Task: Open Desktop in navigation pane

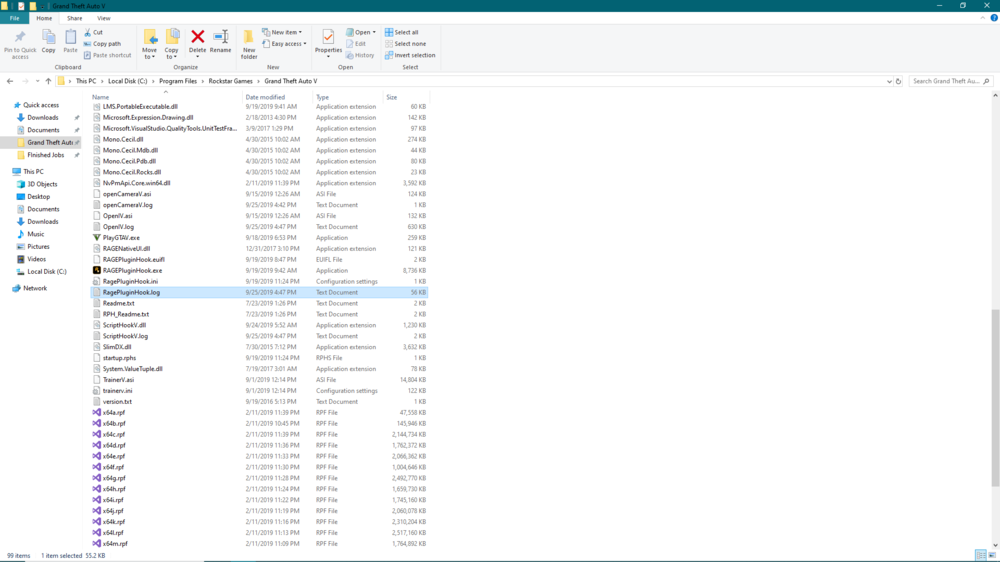Action: [38, 196]
